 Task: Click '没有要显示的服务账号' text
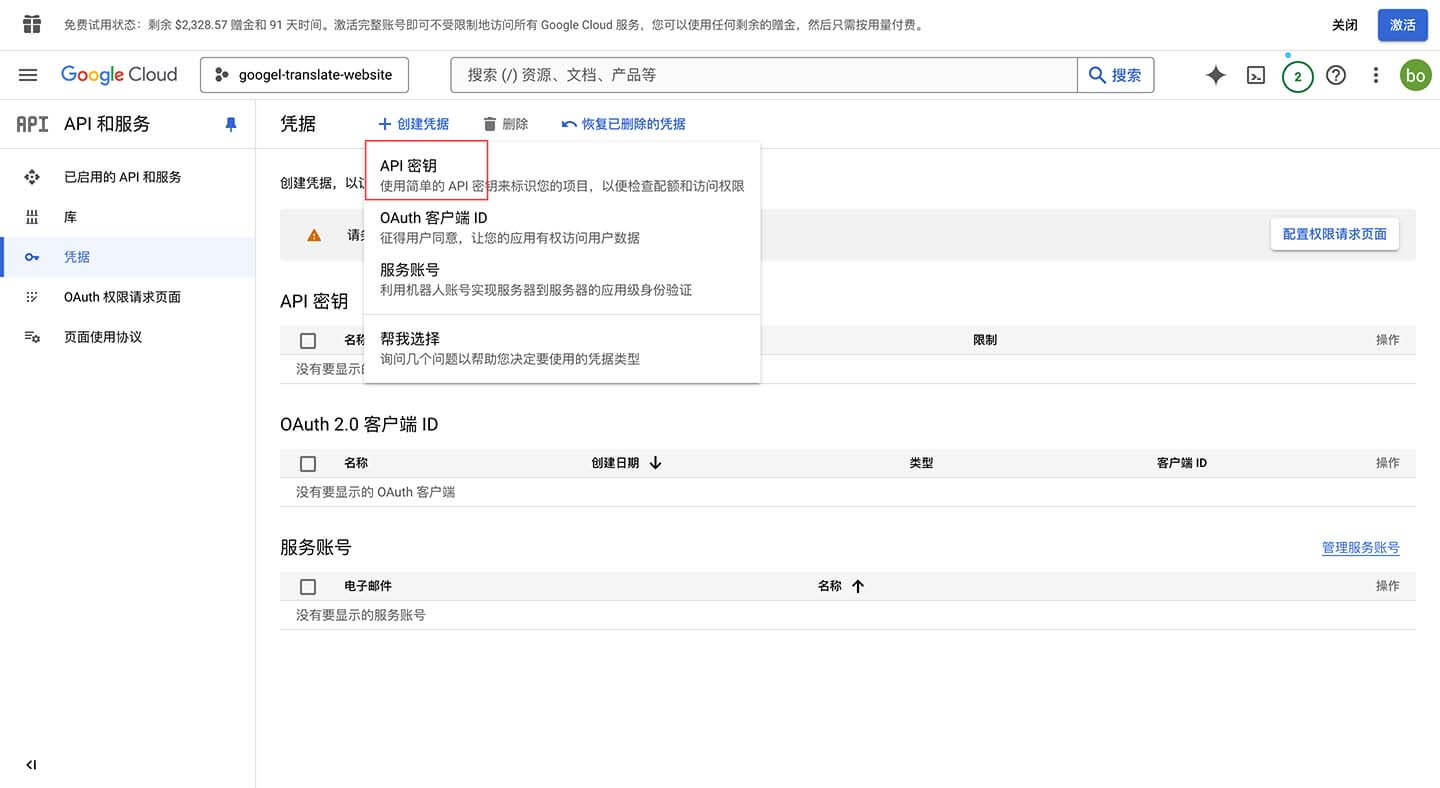click(x=361, y=615)
